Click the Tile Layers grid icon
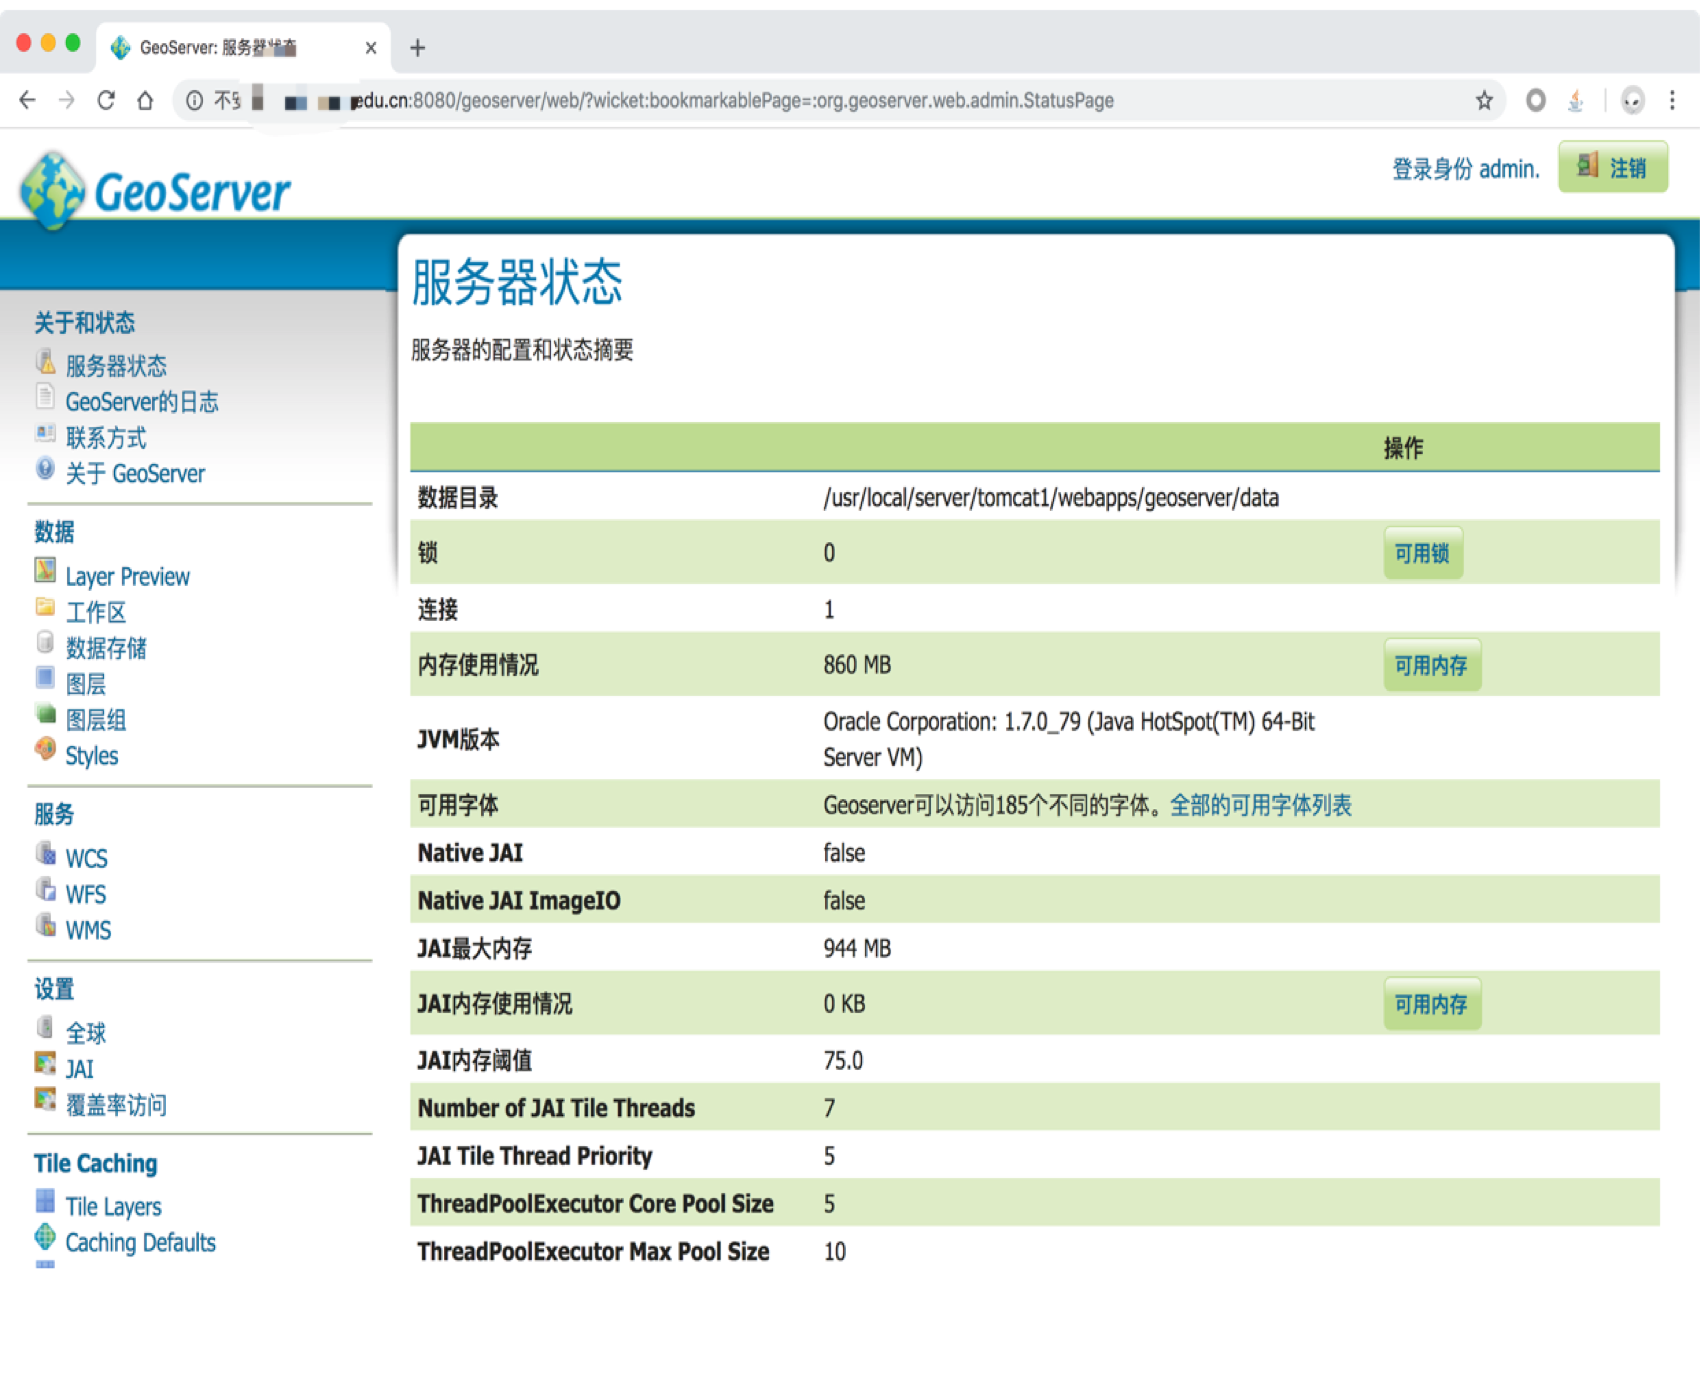Viewport: 1708px width, 1375px height. [x=45, y=1202]
